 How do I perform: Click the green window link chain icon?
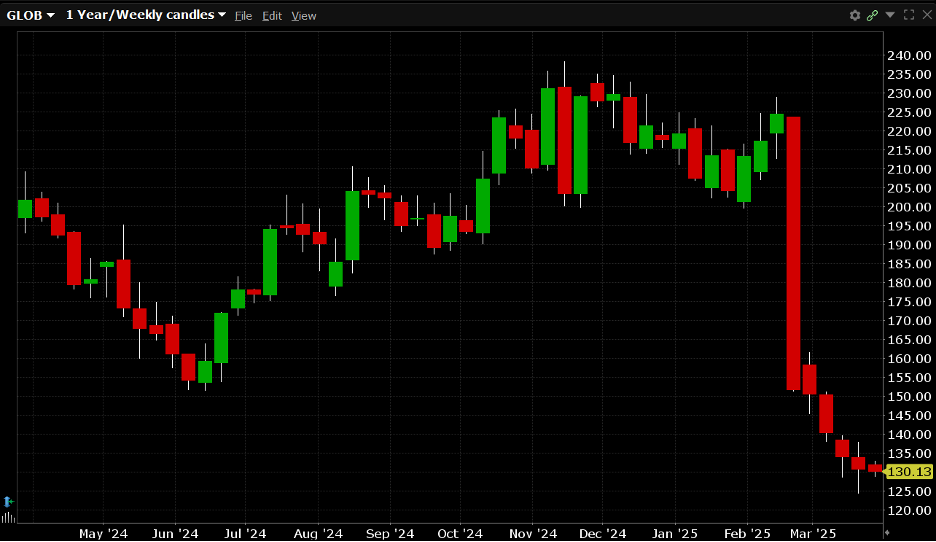point(872,15)
